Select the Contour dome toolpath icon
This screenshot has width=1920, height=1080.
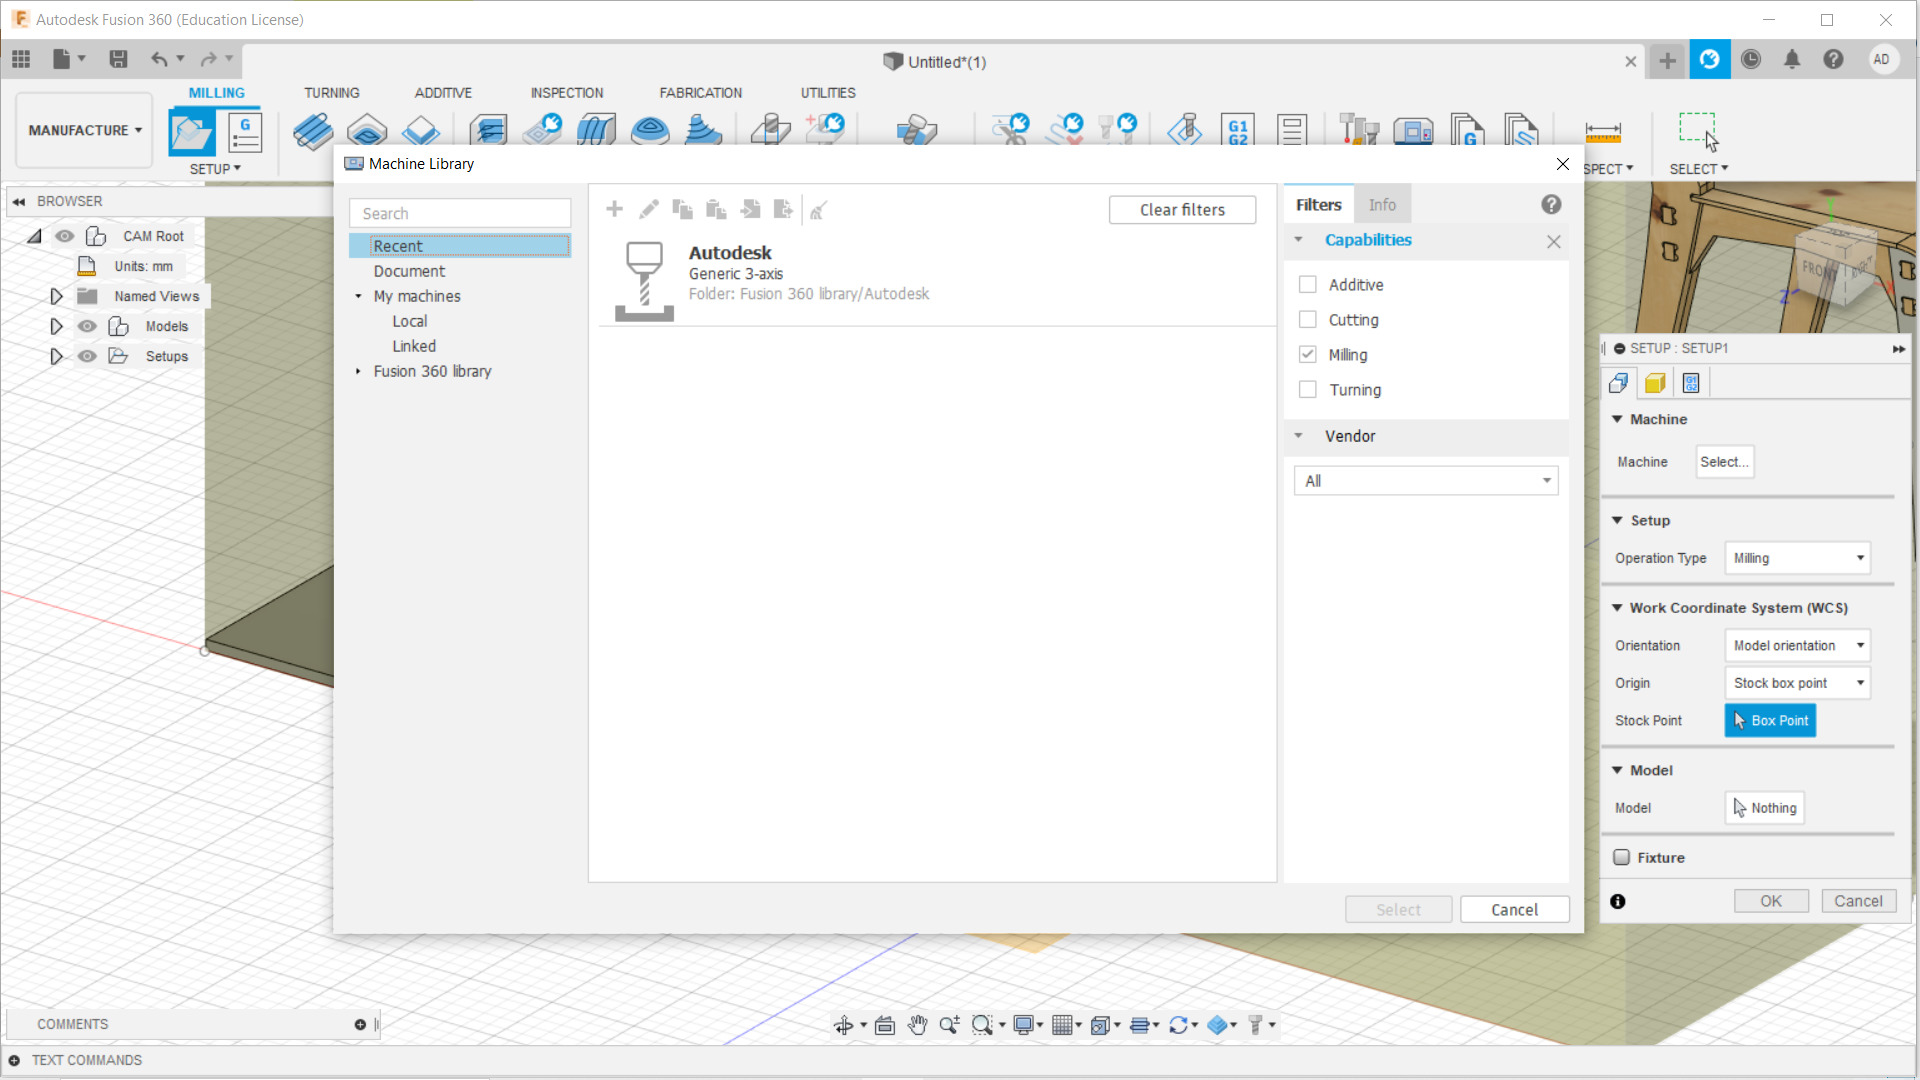pyautogui.click(x=651, y=131)
